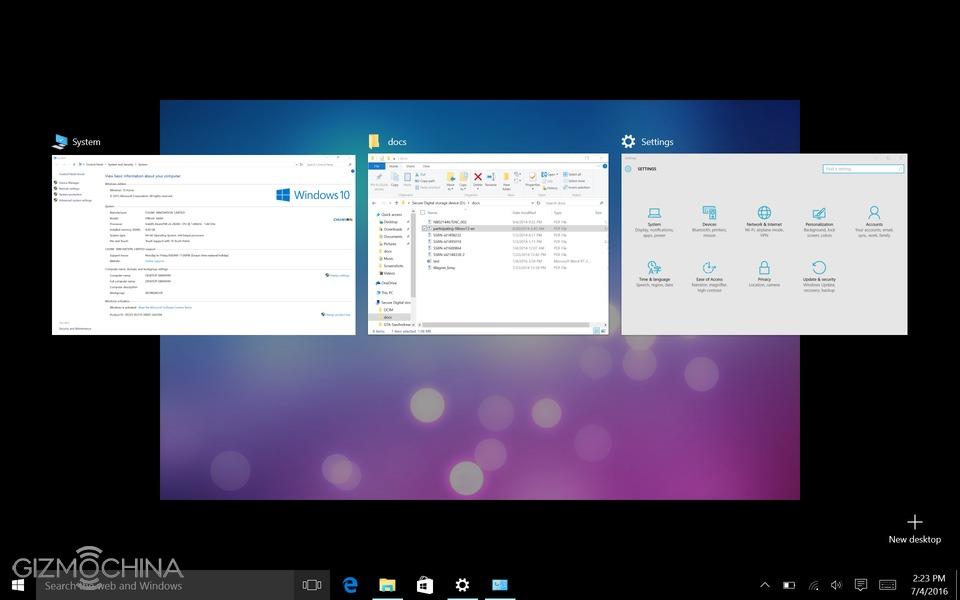Switch to the System window thumbnail

[x=203, y=245]
